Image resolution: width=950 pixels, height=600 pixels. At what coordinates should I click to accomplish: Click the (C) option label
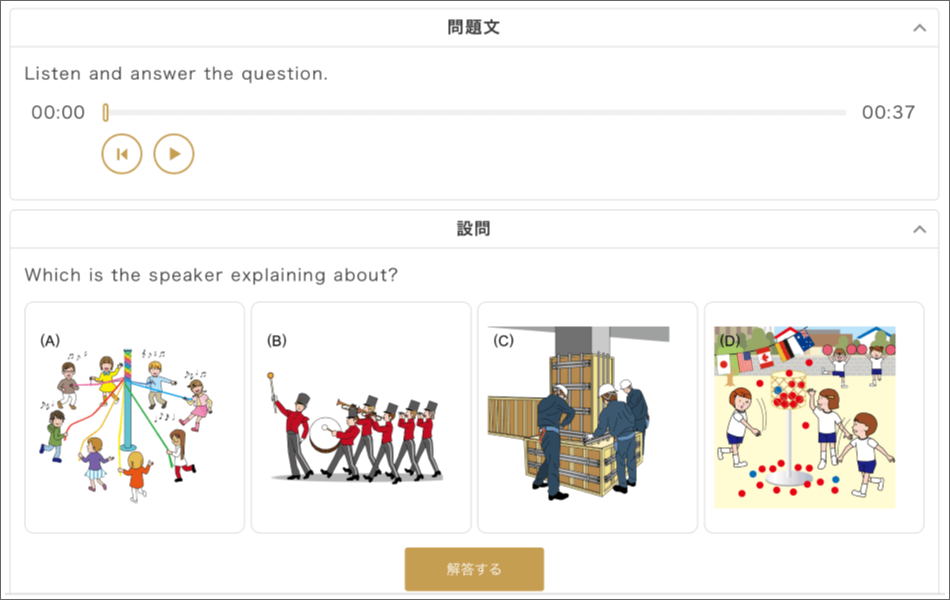503,341
